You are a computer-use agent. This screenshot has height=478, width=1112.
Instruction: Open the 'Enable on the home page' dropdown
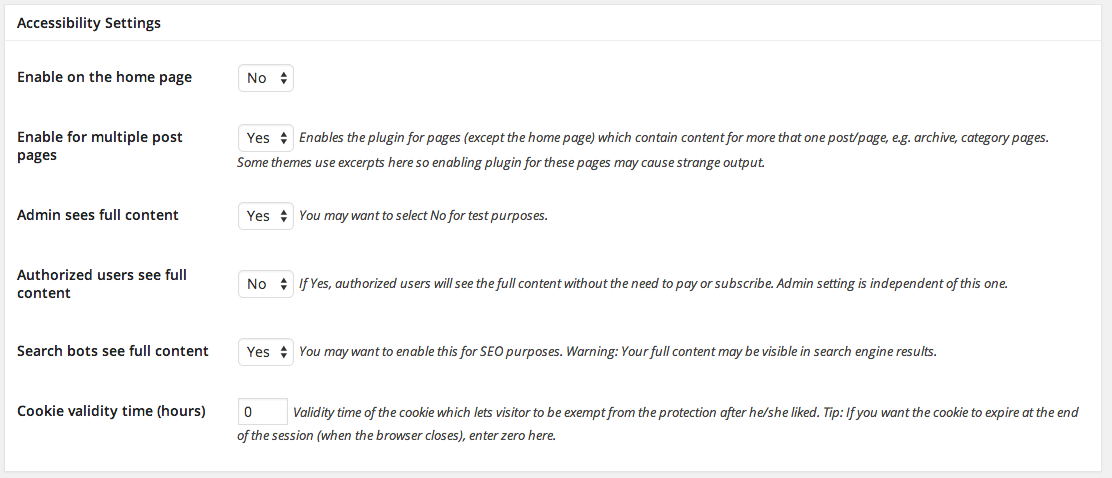coord(265,78)
